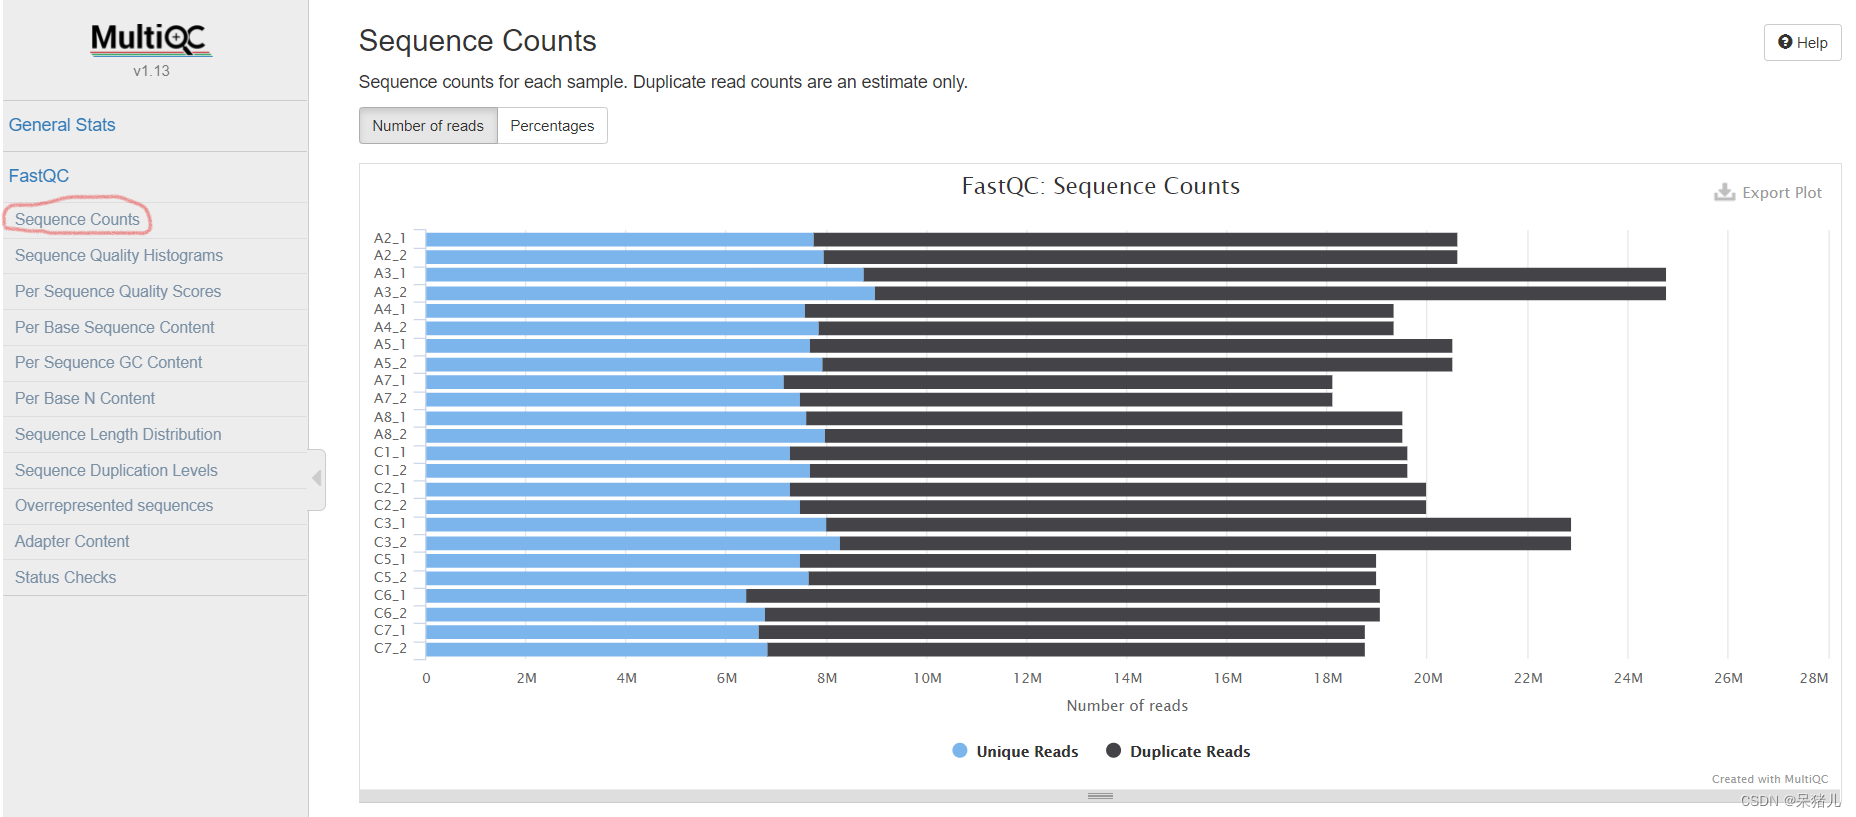Open the MultiQC logo at top of sidebar
Image resolution: width=1856 pixels, height=817 pixels.
point(151,39)
